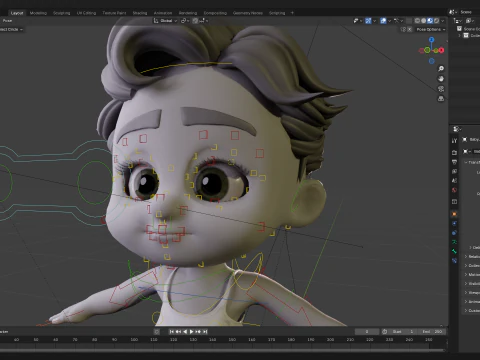Open the Render properties tab
This screenshot has height=360, width=480.
[454, 152]
